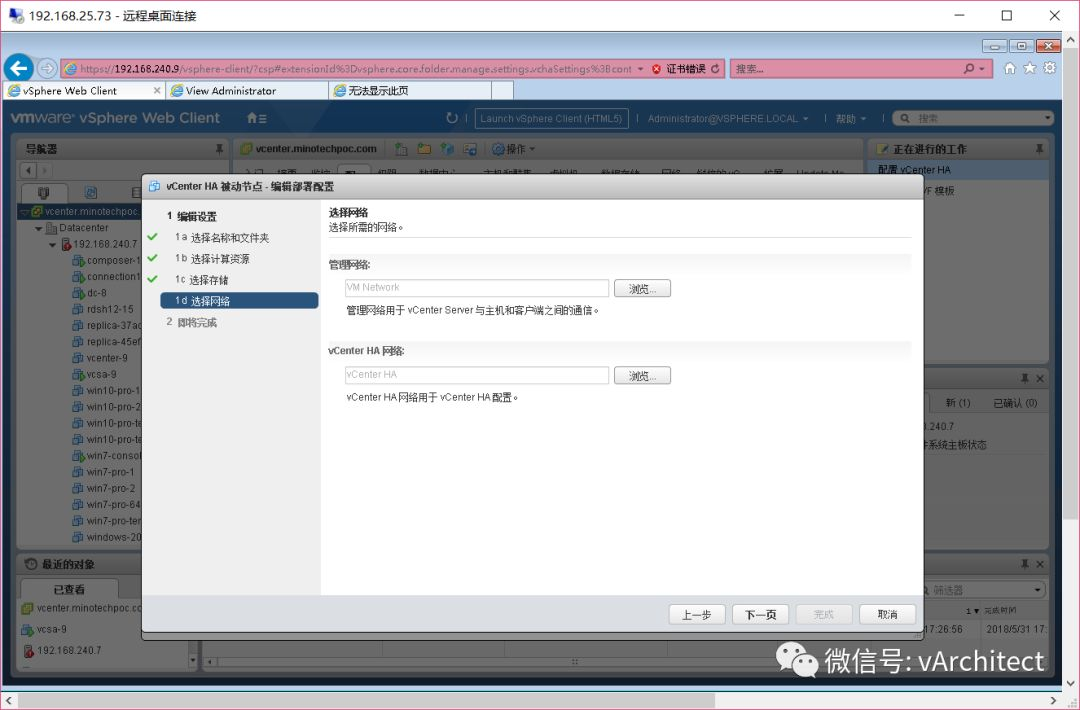Select composer VM in tree
The height and width of the screenshot is (710, 1080).
[x=106, y=260]
